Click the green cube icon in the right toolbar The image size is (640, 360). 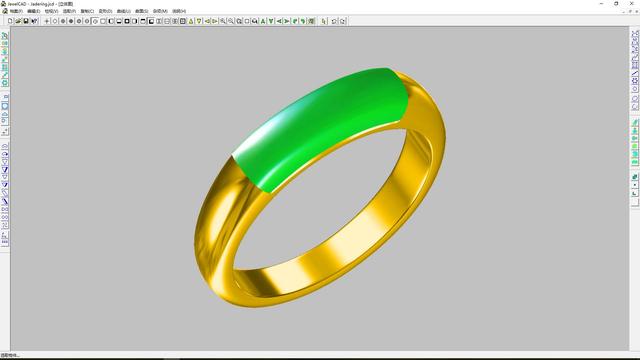(635, 177)
